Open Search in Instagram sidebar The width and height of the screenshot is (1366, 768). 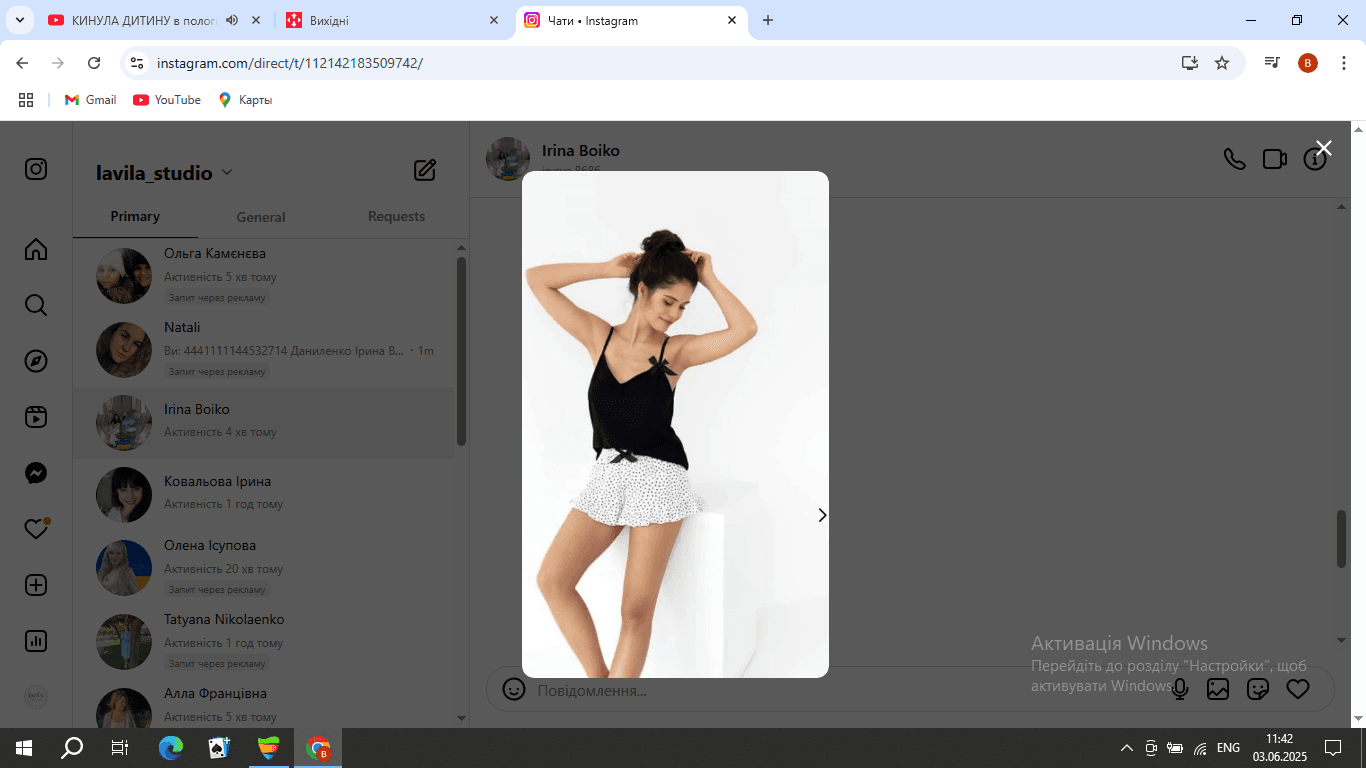pos(36,305)
